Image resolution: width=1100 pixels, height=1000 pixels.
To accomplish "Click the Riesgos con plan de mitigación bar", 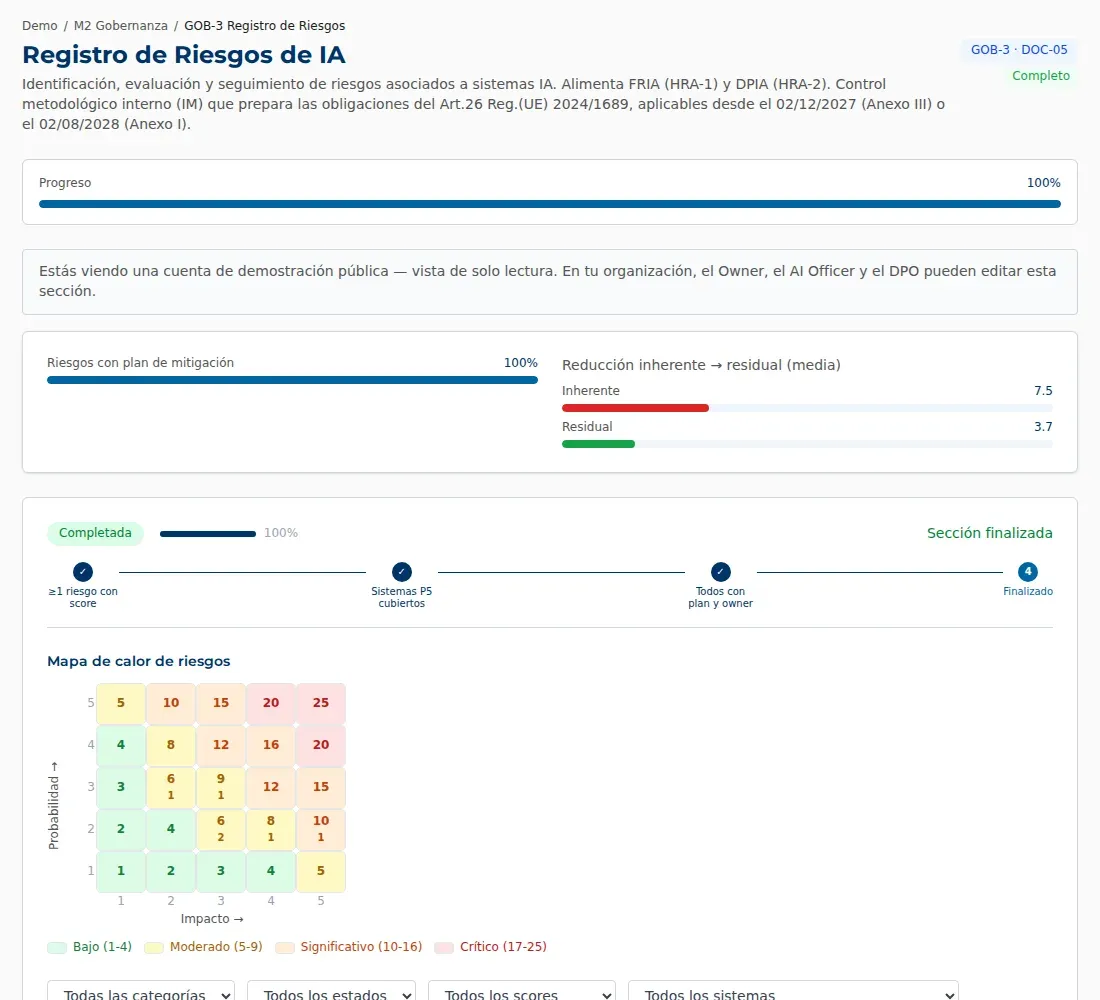I will click(x=293, y=380).
